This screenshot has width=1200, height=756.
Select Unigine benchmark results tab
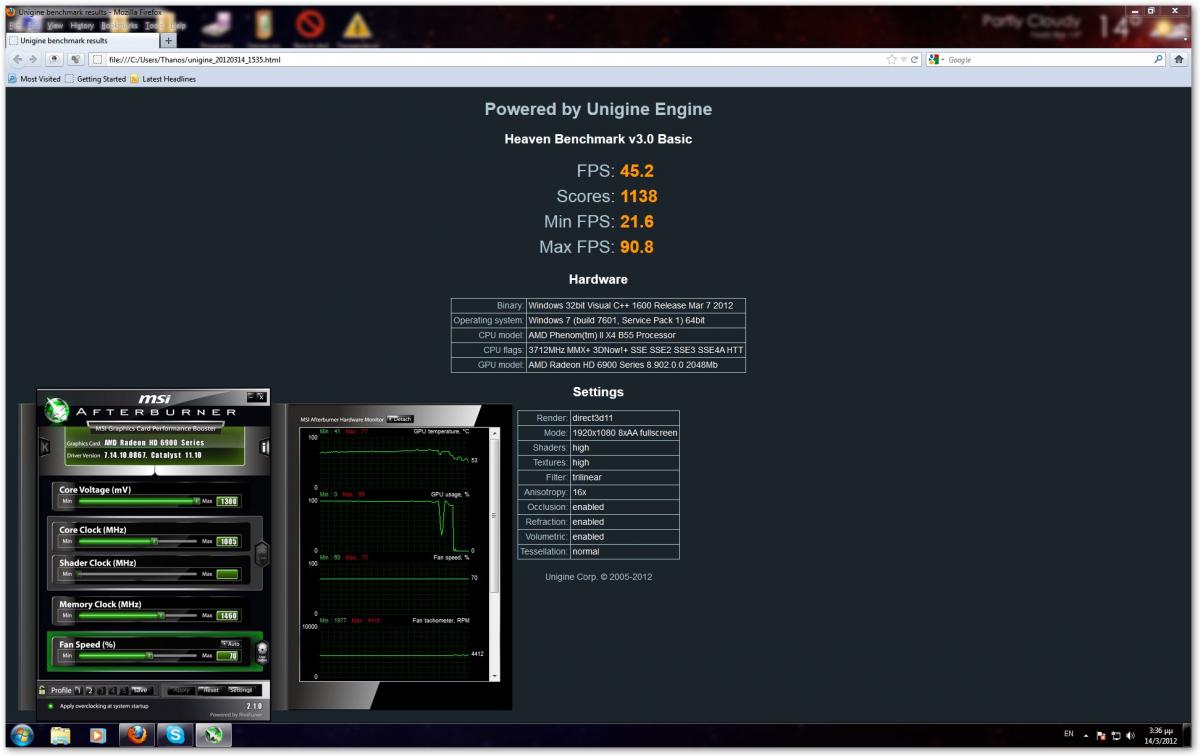pos(80,41)
